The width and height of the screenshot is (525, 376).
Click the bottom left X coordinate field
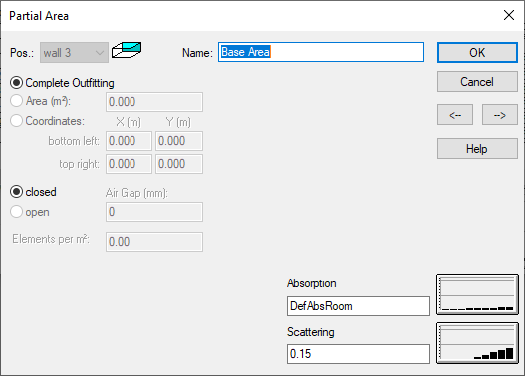point(129,141)
